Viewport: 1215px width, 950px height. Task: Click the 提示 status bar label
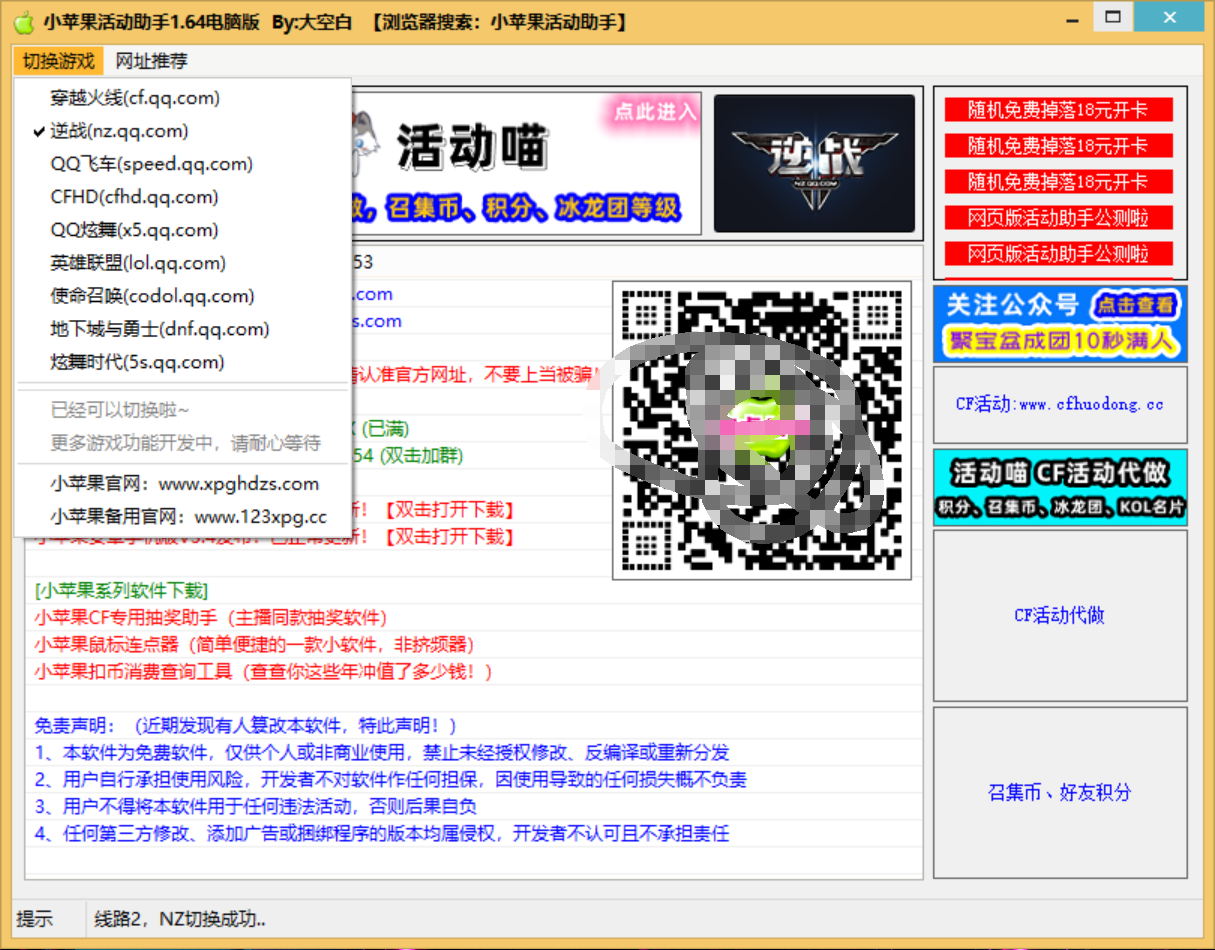click(x=35, y=920)
